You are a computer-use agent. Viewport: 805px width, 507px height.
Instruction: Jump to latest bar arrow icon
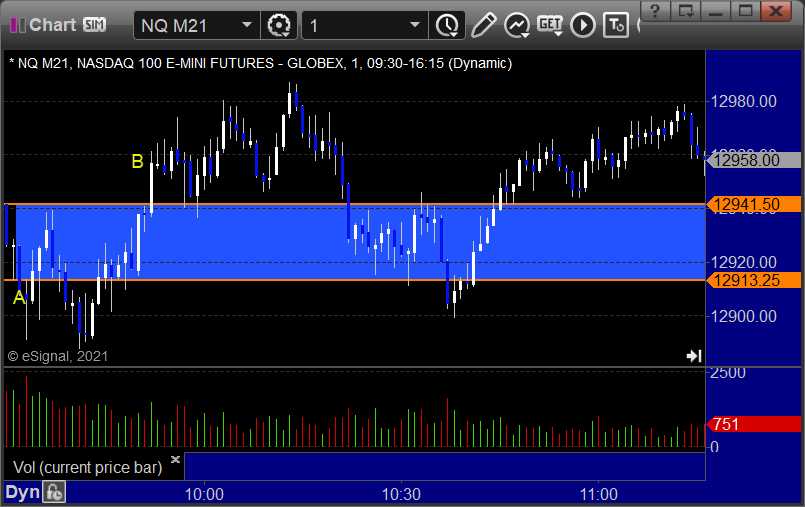[x=694, y=356]
